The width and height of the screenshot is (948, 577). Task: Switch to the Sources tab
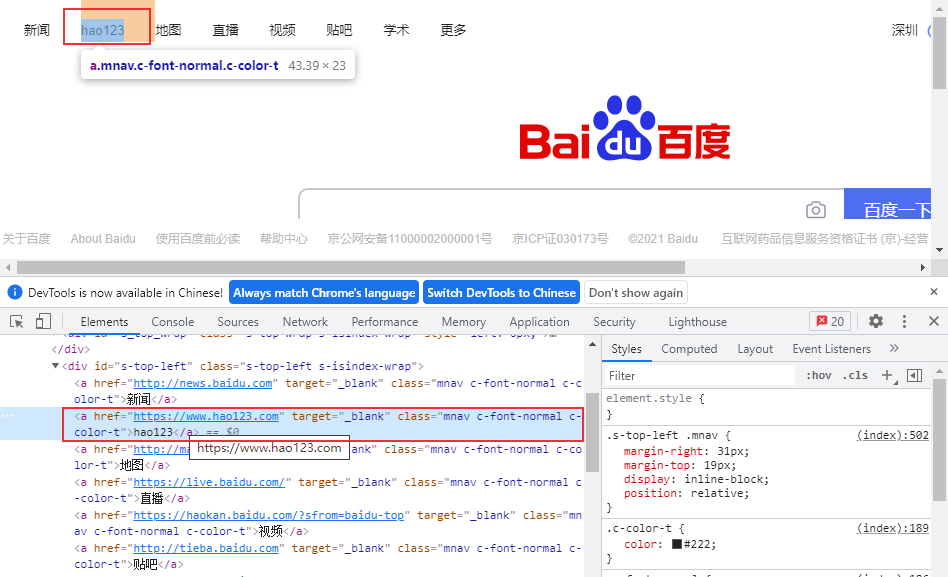pos(238,322)
